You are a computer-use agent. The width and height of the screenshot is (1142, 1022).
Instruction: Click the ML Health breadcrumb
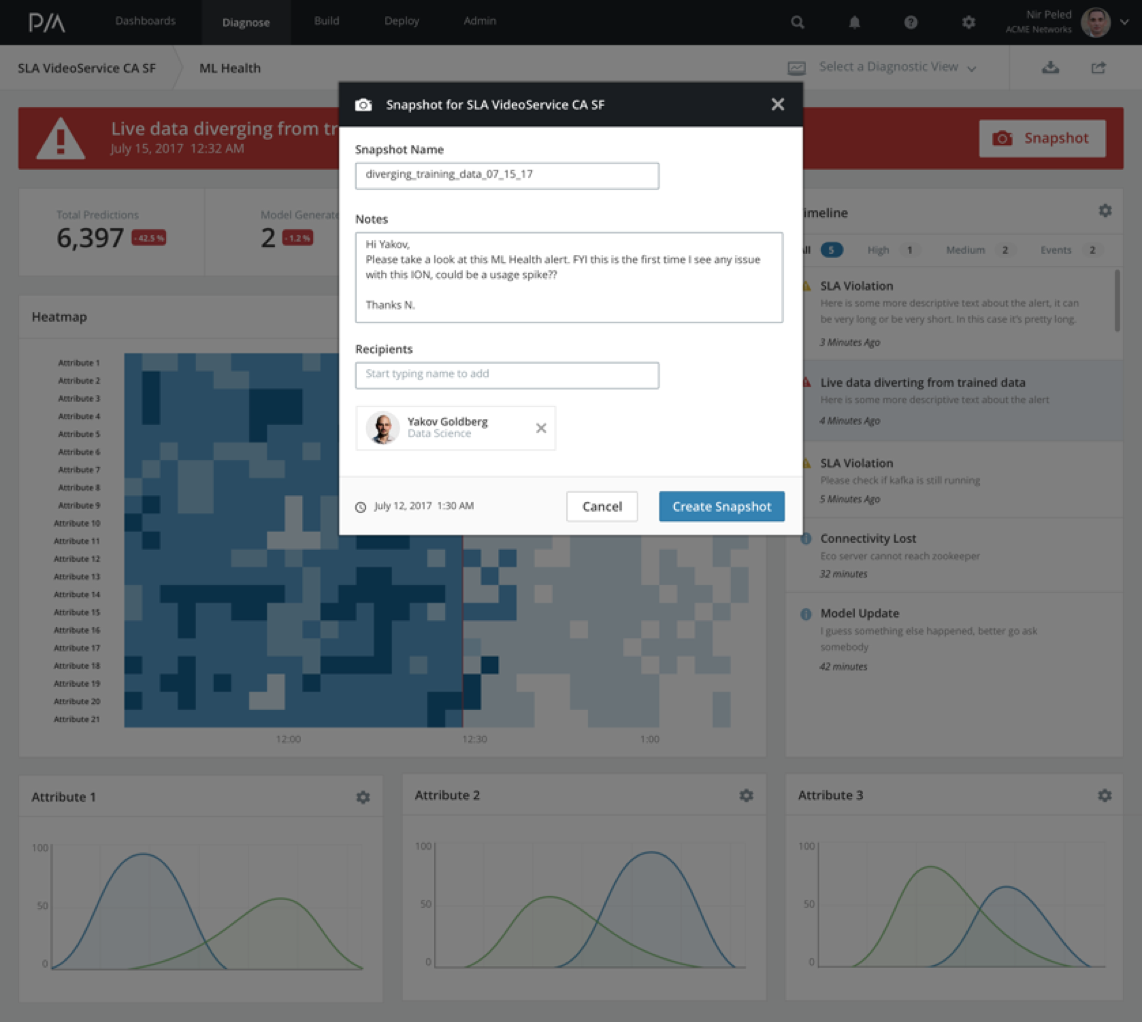(x=229, y=68)
